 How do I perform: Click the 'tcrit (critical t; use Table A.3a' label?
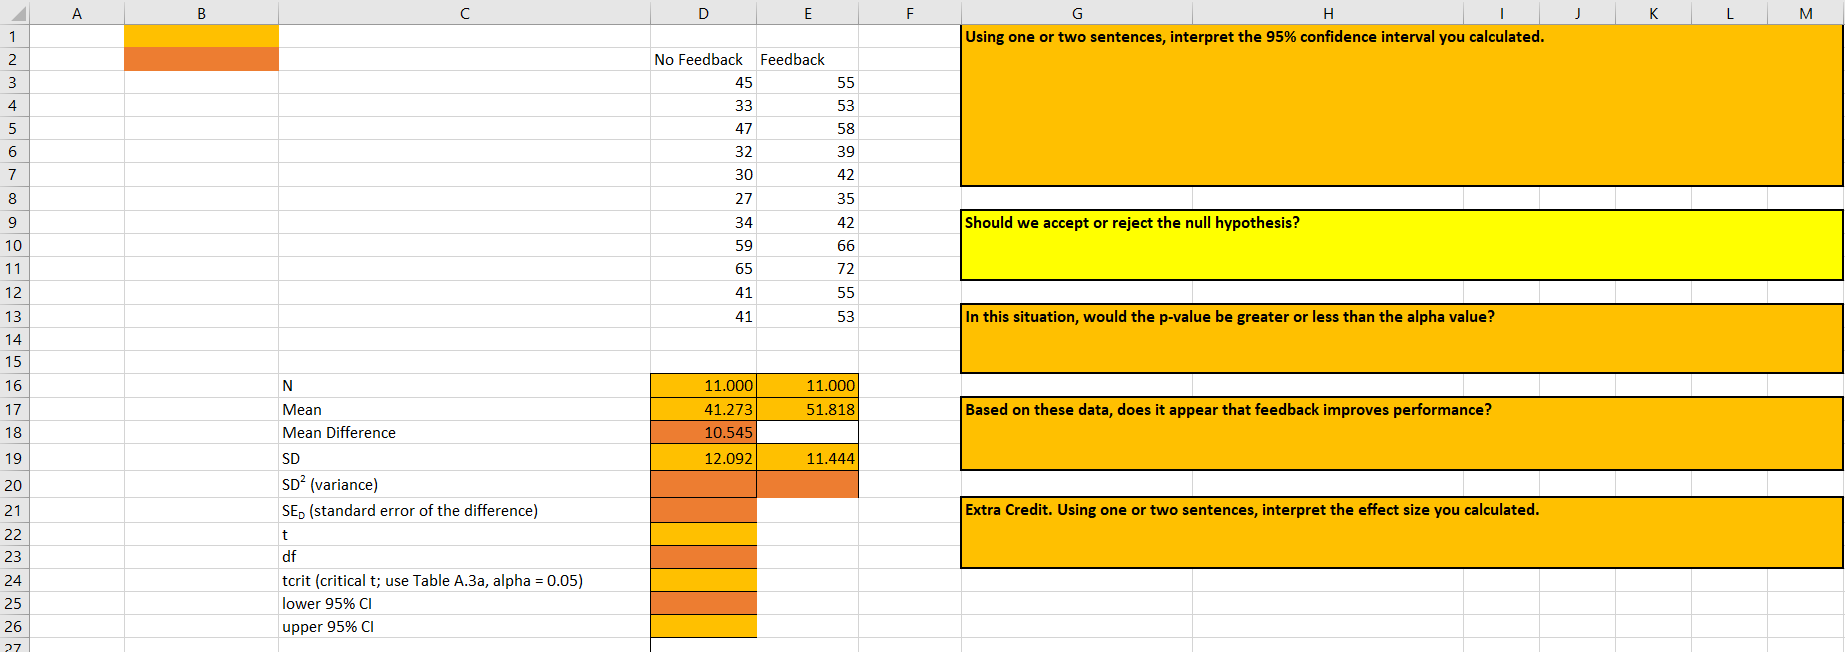coord(432,580)
